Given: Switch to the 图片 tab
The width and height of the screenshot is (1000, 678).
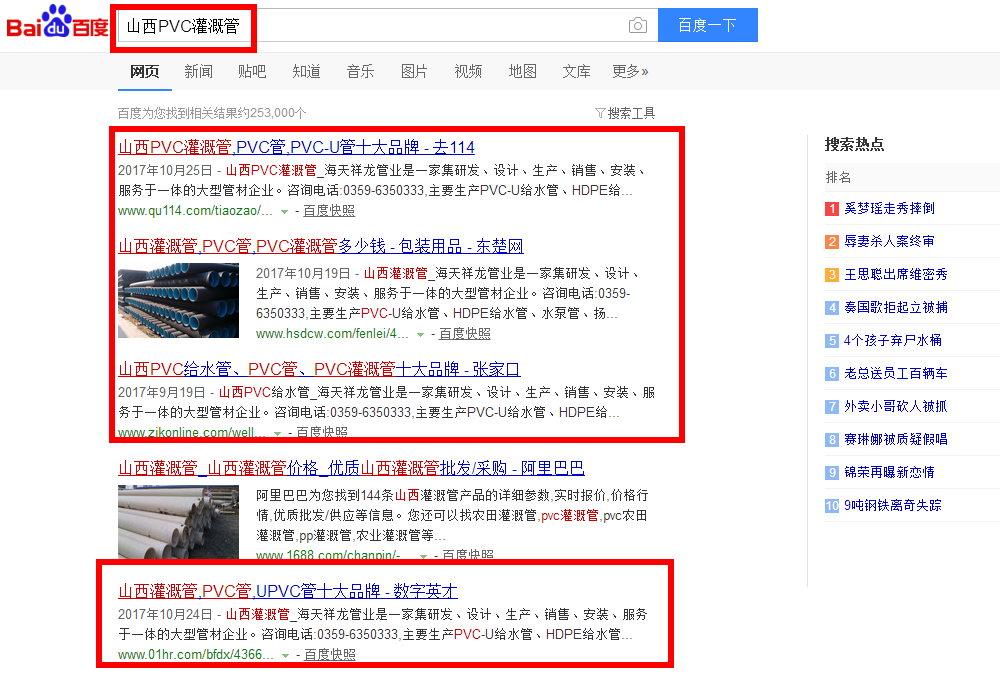Looking at the screenshot, I should [x=414, y=71].
